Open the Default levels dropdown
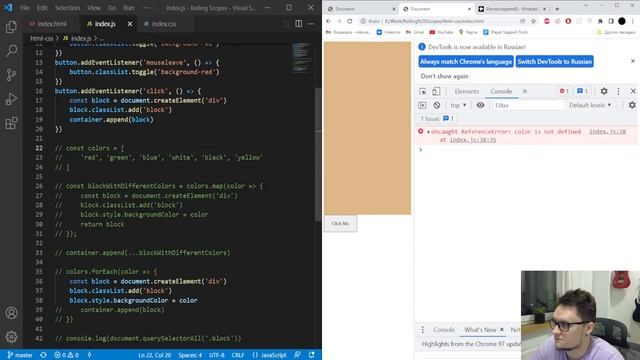640x360 pixels. pyautogui.click(x=590, y=105)
